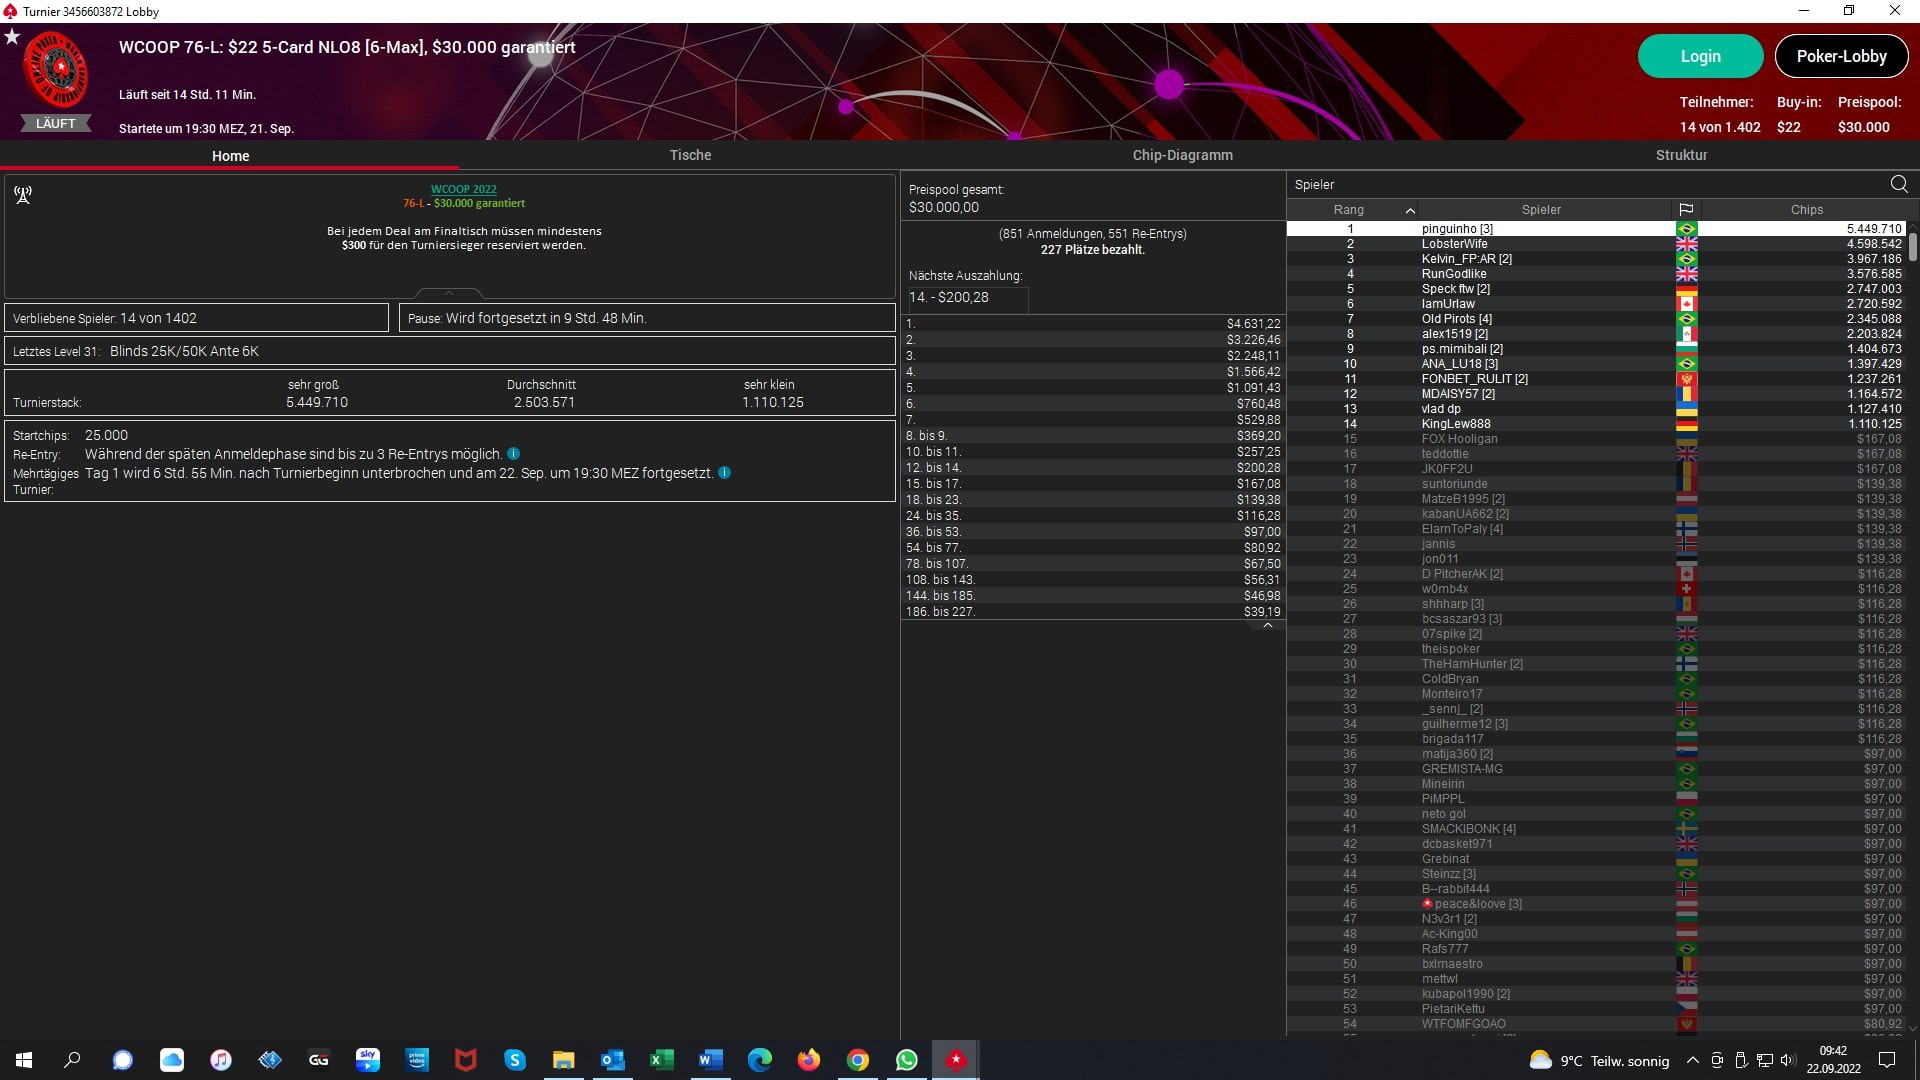This screenshot has width=1920, height=1080.
Task: Open the volume tray icon
Action: [x=1788, y=1060]
